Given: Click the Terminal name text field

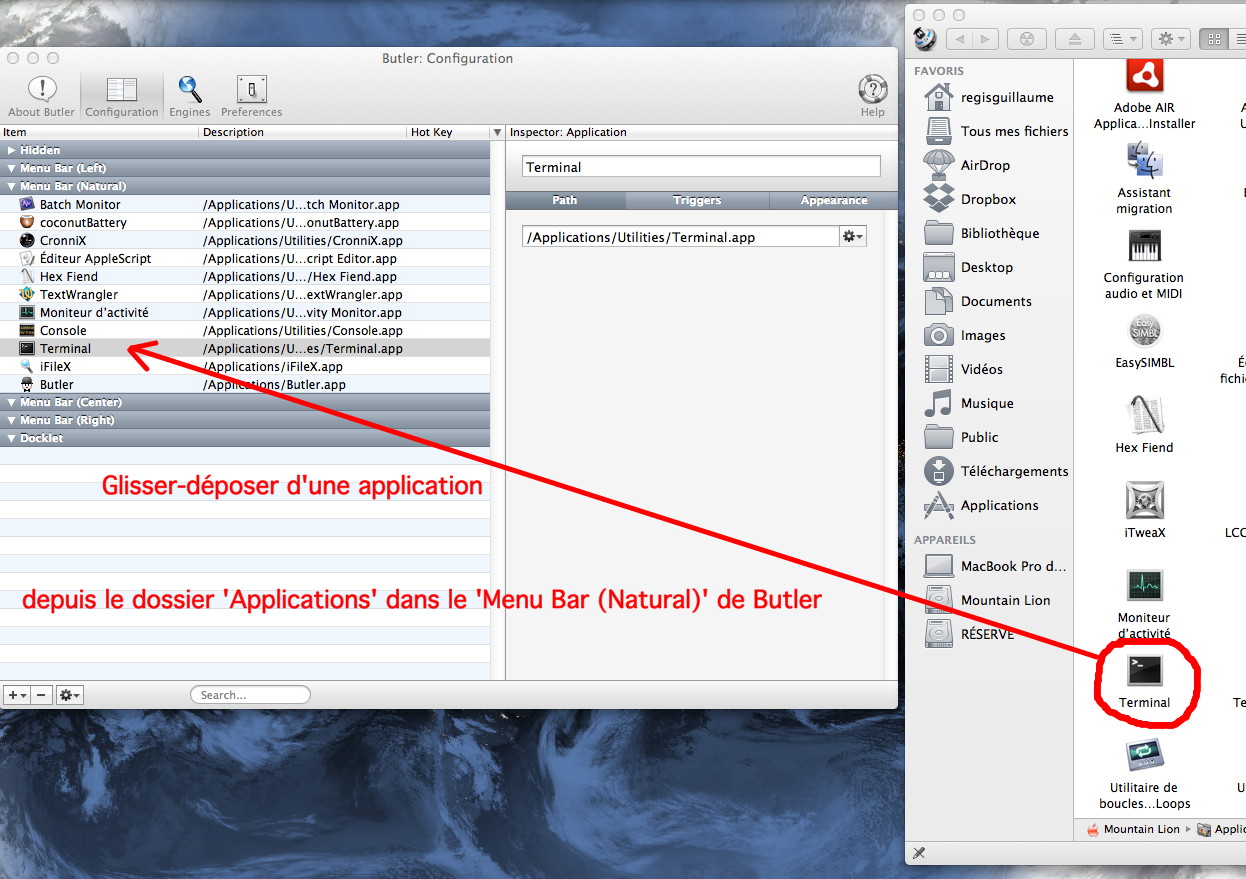Looking at the screenshot, I should [x=701, y=167].
